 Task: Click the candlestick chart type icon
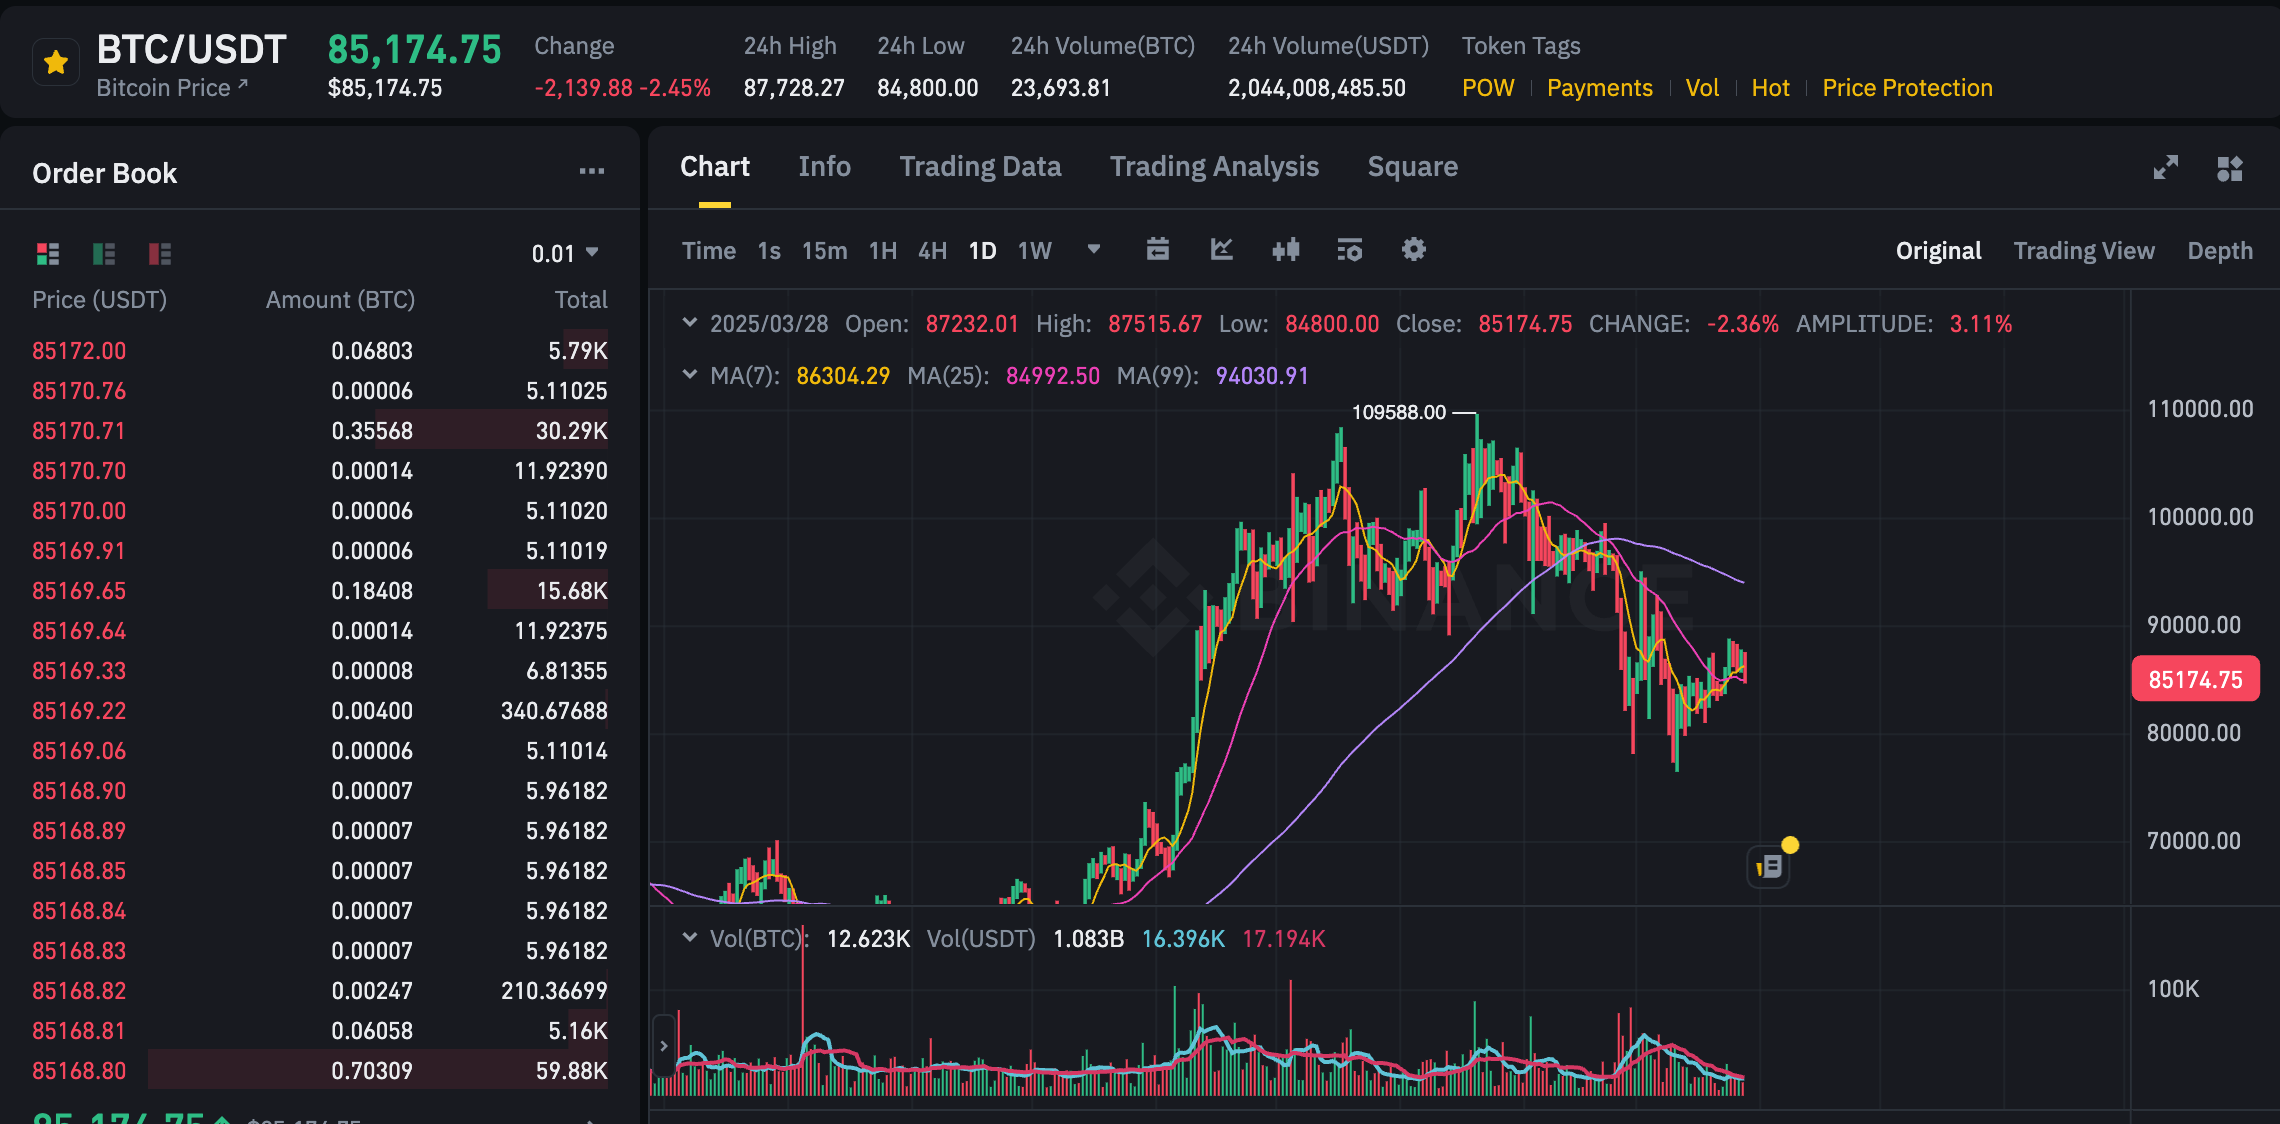click(x=1285, y=249)
